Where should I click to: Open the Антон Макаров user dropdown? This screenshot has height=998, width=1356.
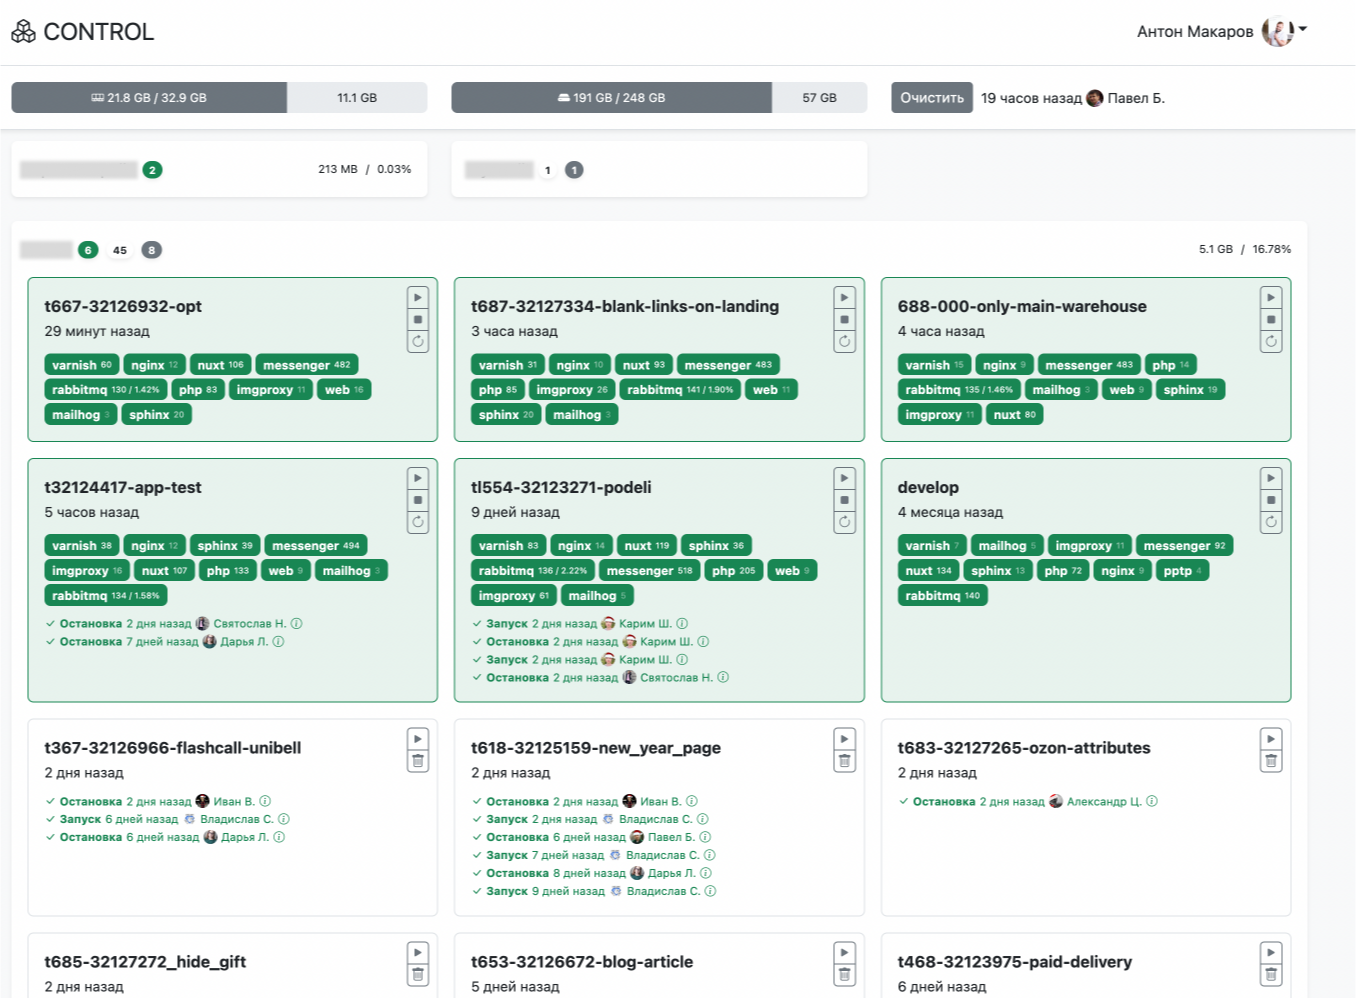tap(1303, 30)
